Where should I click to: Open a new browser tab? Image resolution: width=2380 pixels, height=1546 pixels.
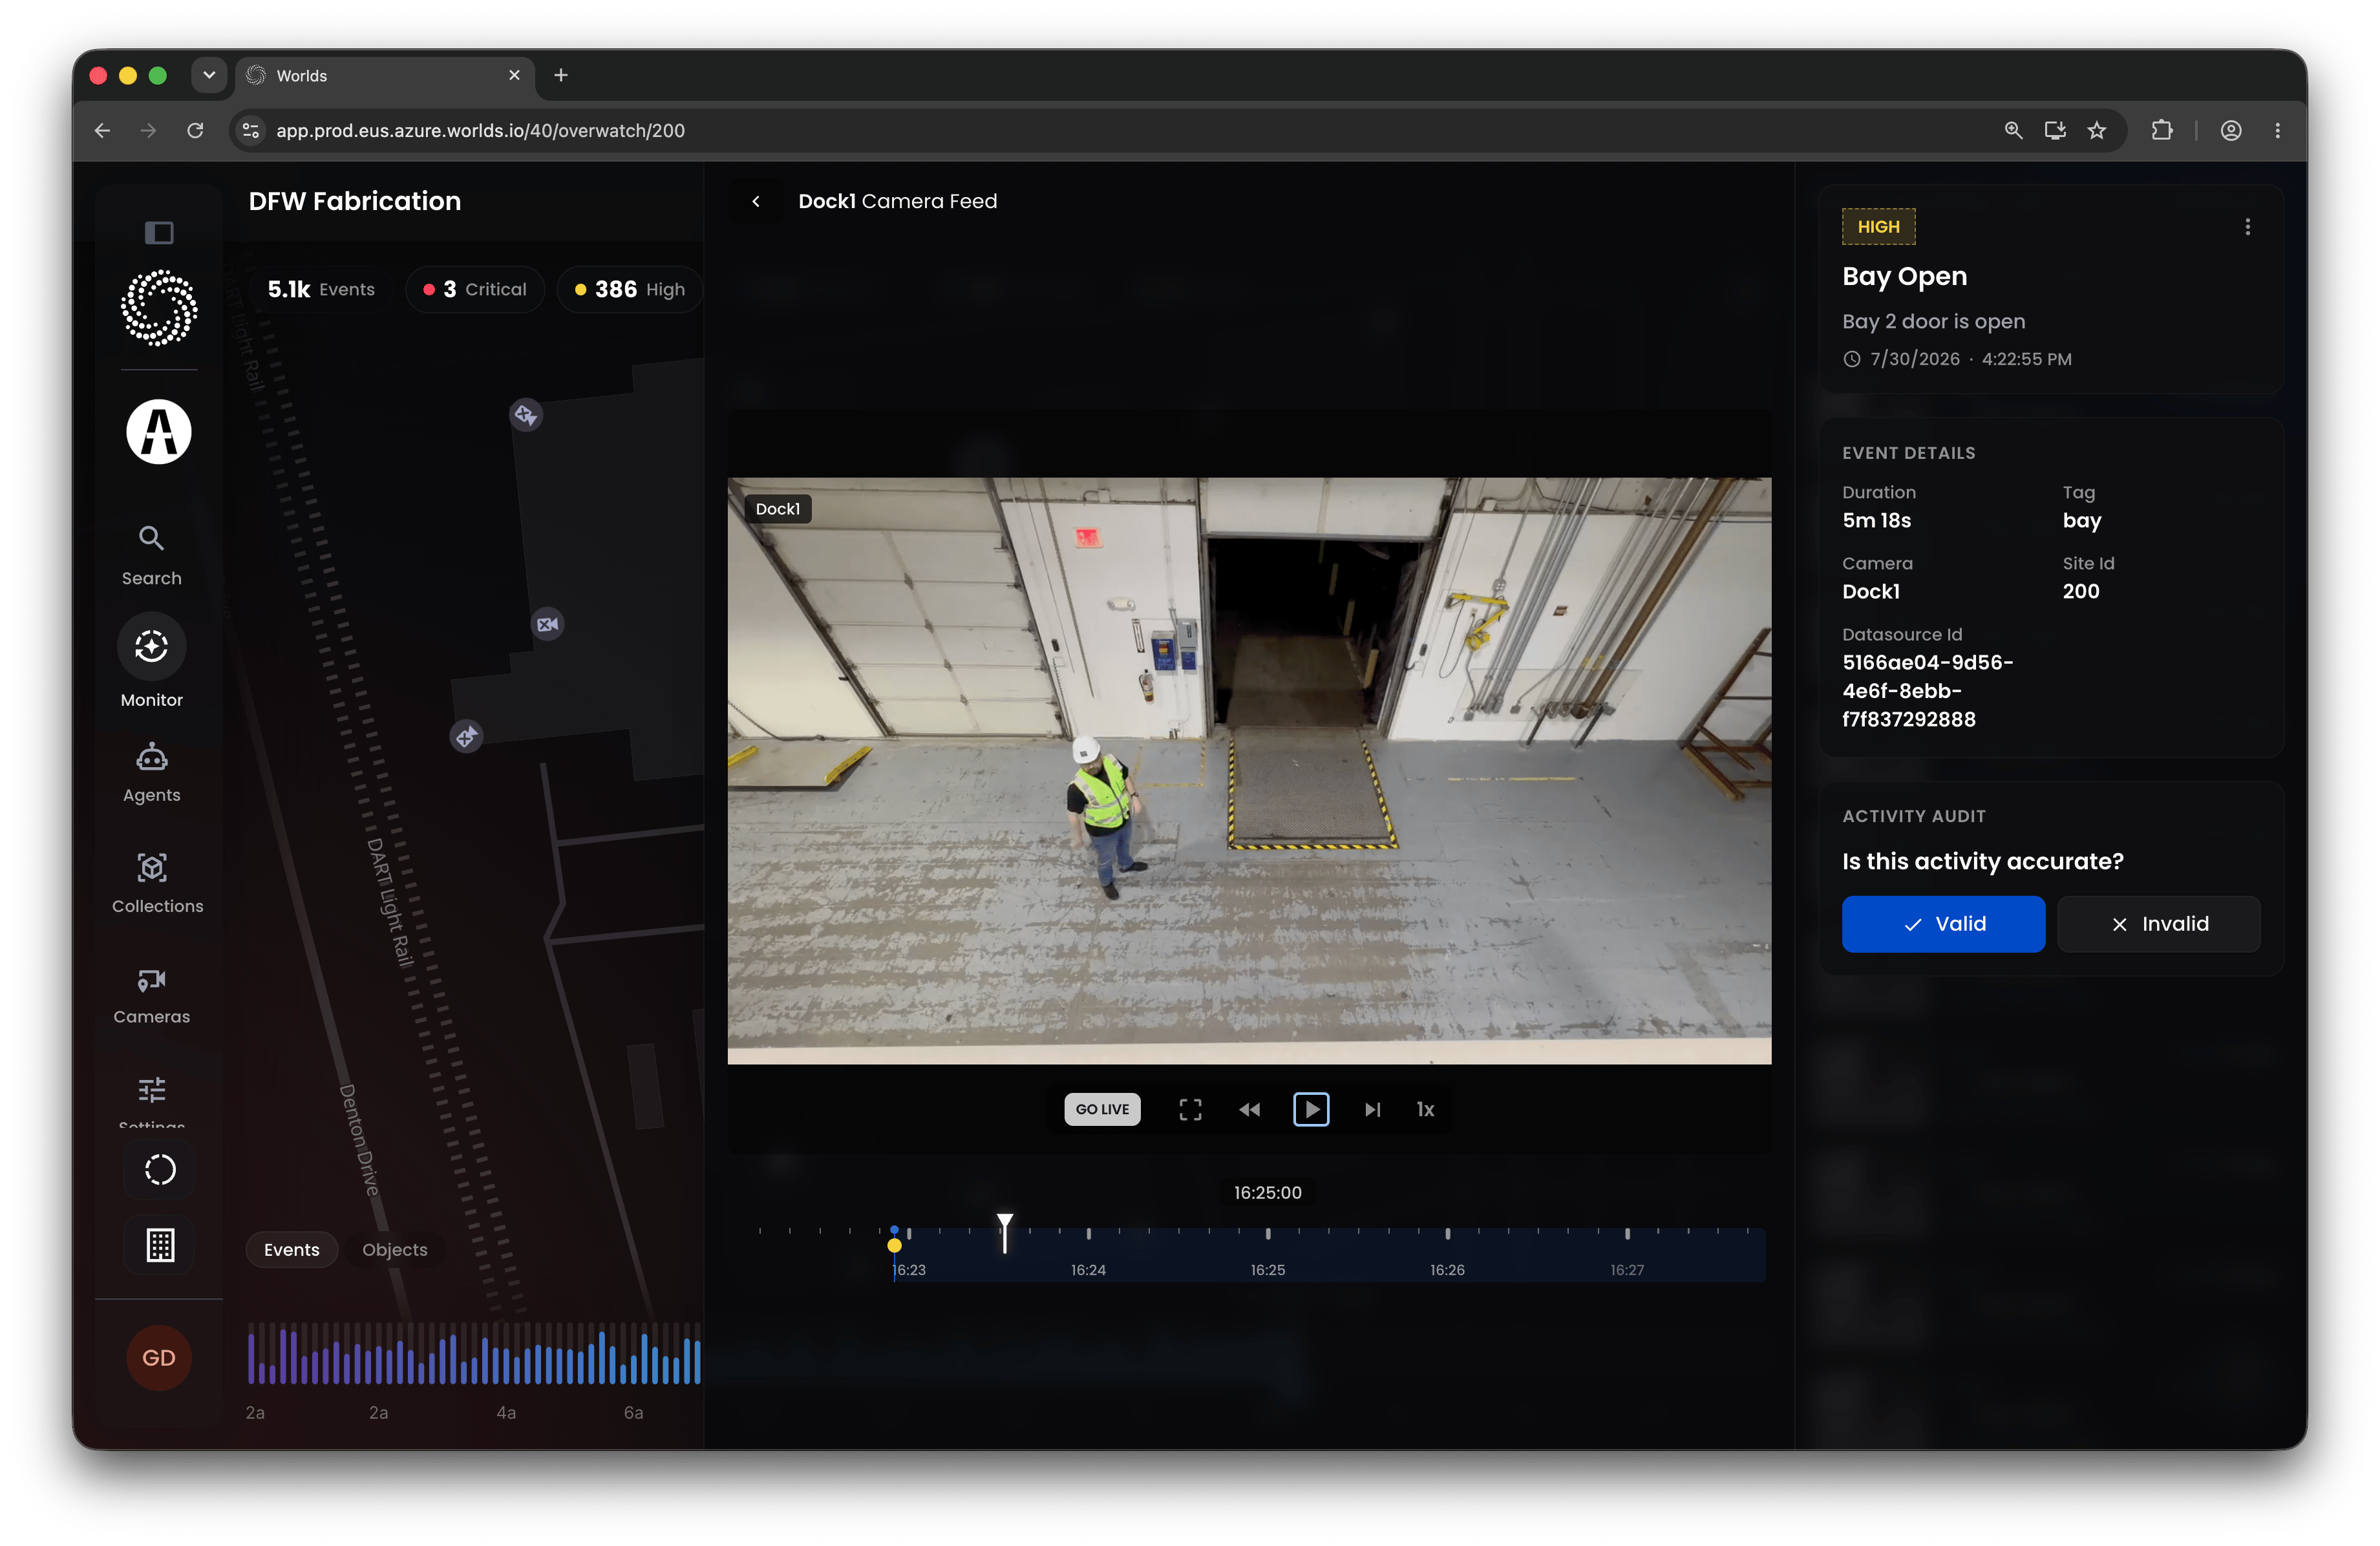pos(561,75)
